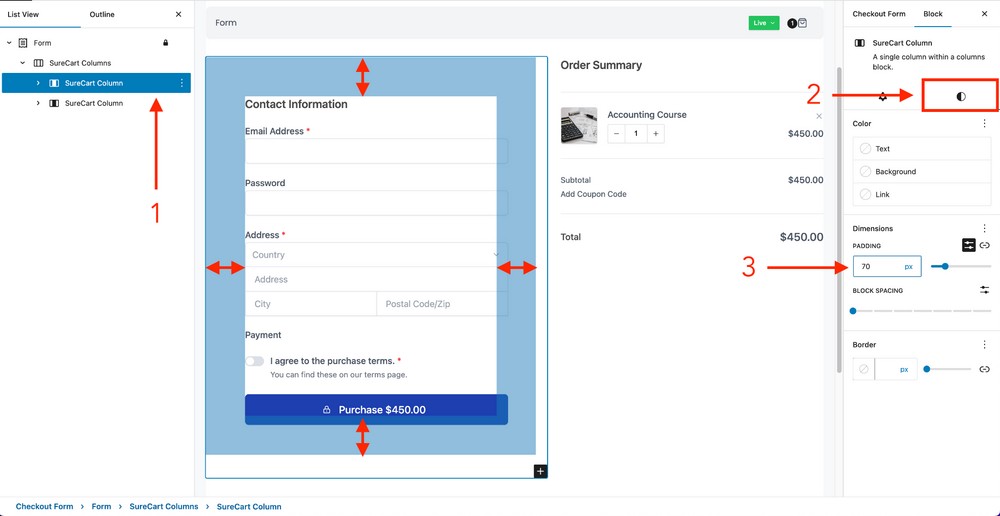The height and width of the screenshot is (516, 1000).
Task: Open Border panel options menu
Action: [984, 344]
